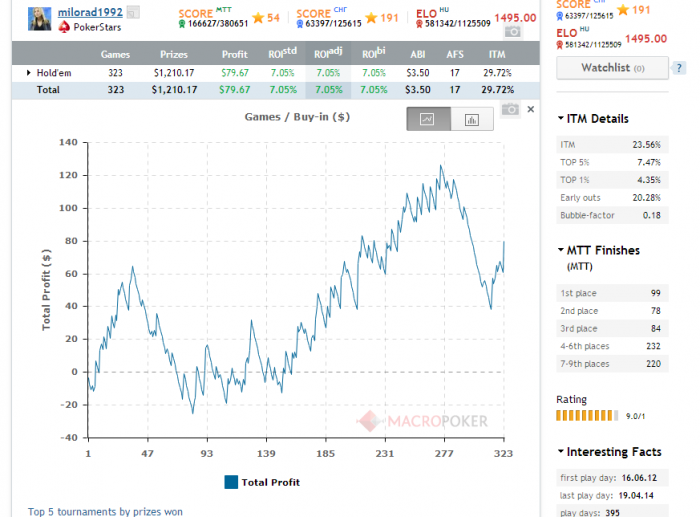Viewport: 700px width, 517px height.
Task: Collapse the ITM Details section
Action: [561, 118]
